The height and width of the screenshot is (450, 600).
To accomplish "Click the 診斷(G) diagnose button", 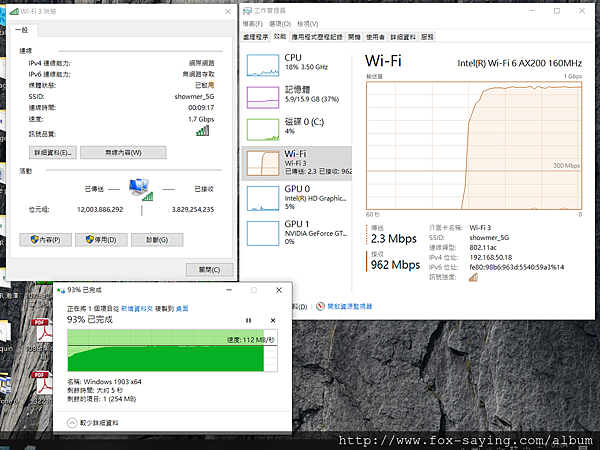I will pos(157,240).
